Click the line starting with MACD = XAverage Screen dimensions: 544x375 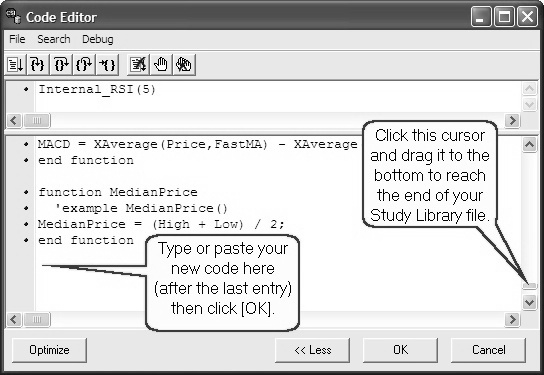[x=197, y=144]
